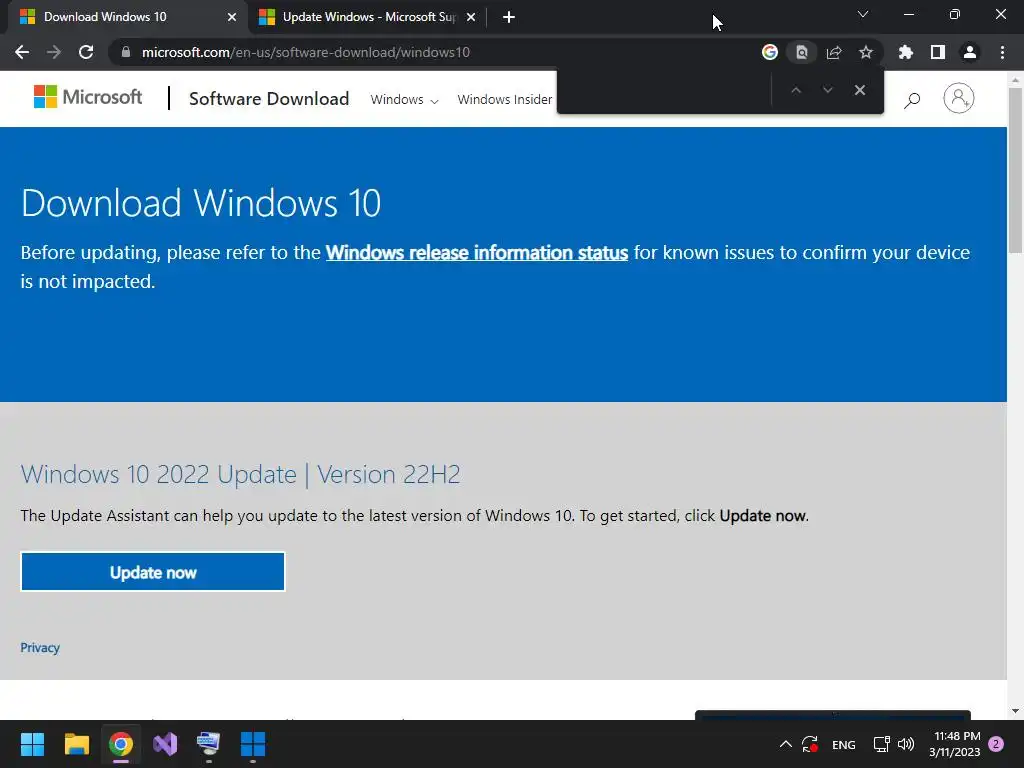This screenshot has width=1024, height=768.
Task: Open the volume speaker tray icon
Action: coord(906,744)
